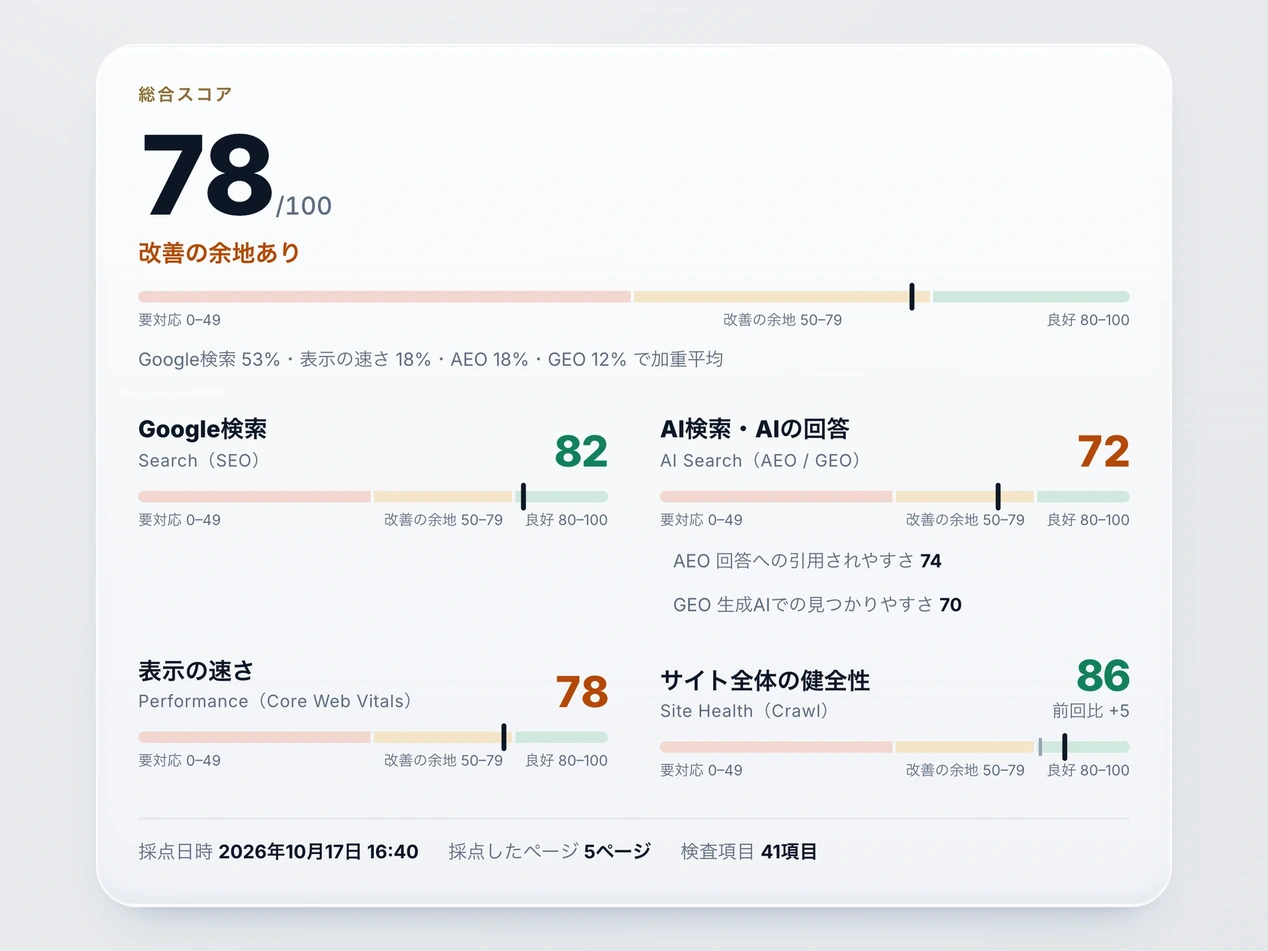Click 良好 80–100 under Google検索 gauge
The width and height of the screenshot is (1268, 951).
(566, 520)
